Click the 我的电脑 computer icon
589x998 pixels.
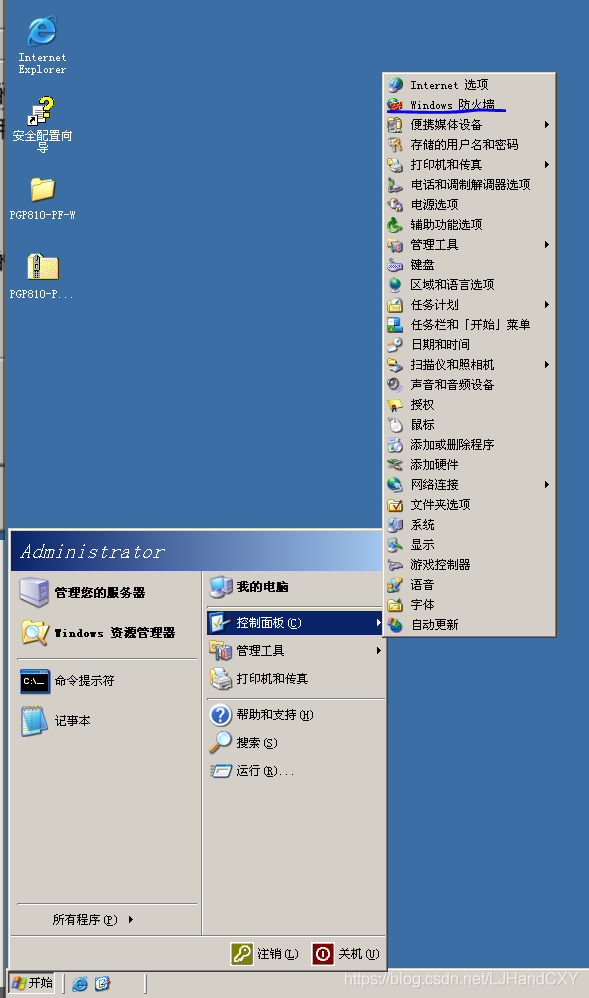point(221,587)
